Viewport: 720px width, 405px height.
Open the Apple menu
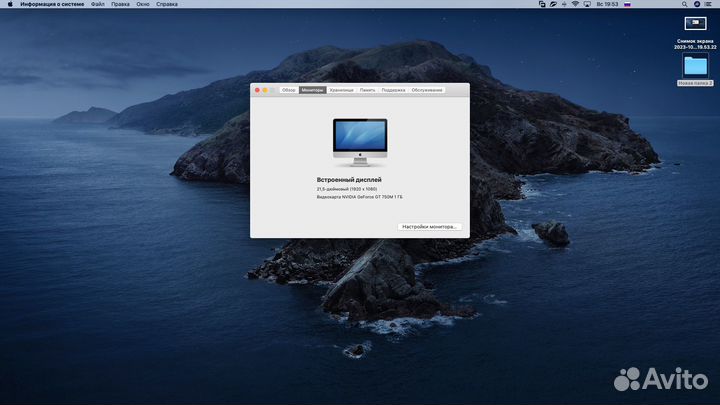click(10, 4)
